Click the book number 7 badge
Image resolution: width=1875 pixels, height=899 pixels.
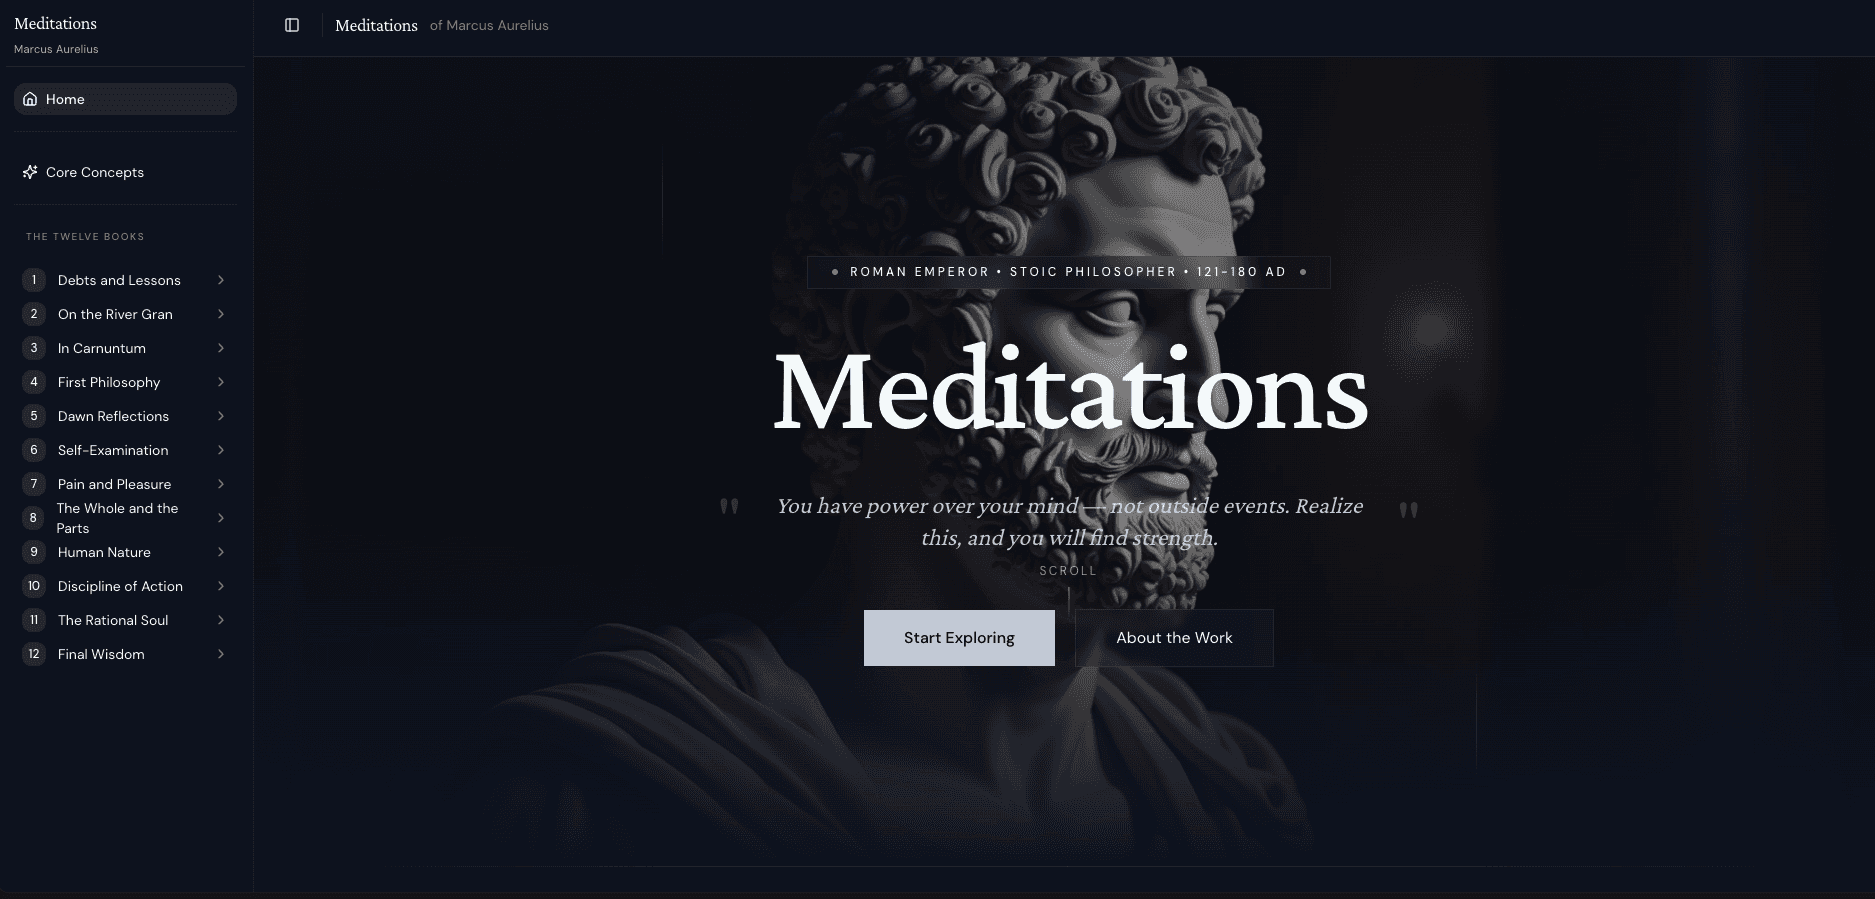click(34, 484)
